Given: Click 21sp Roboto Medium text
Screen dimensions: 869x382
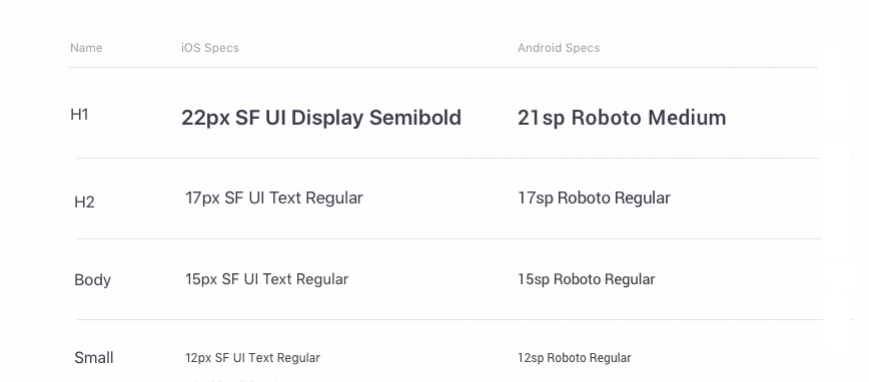Looking at the screenshot, I should 622,118.
